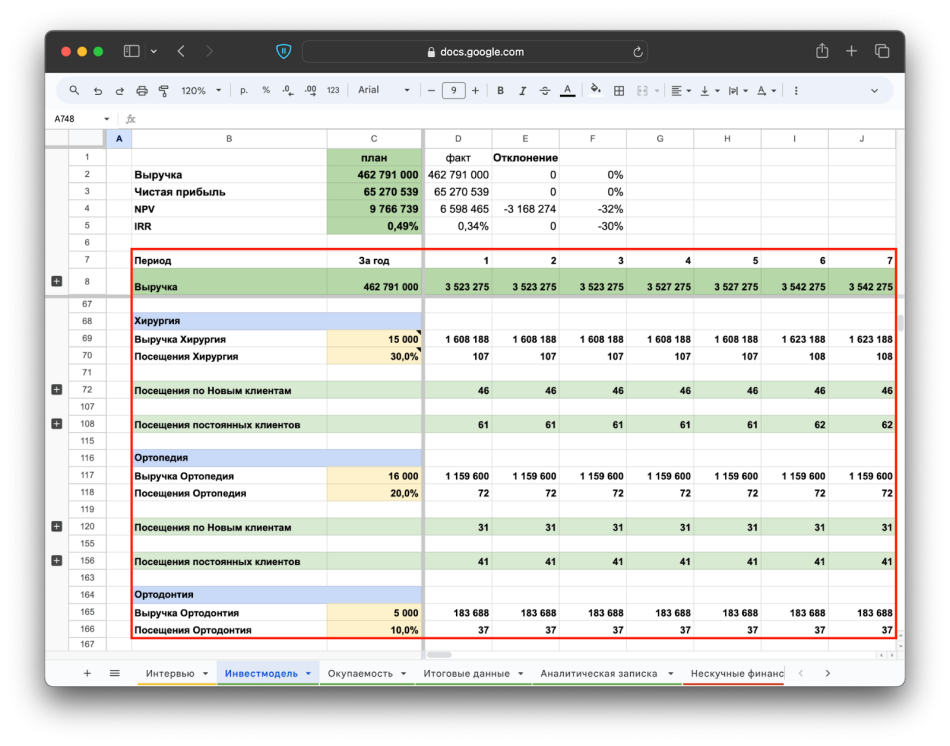Open search the menus magnifier

click(x=74, y=90)
